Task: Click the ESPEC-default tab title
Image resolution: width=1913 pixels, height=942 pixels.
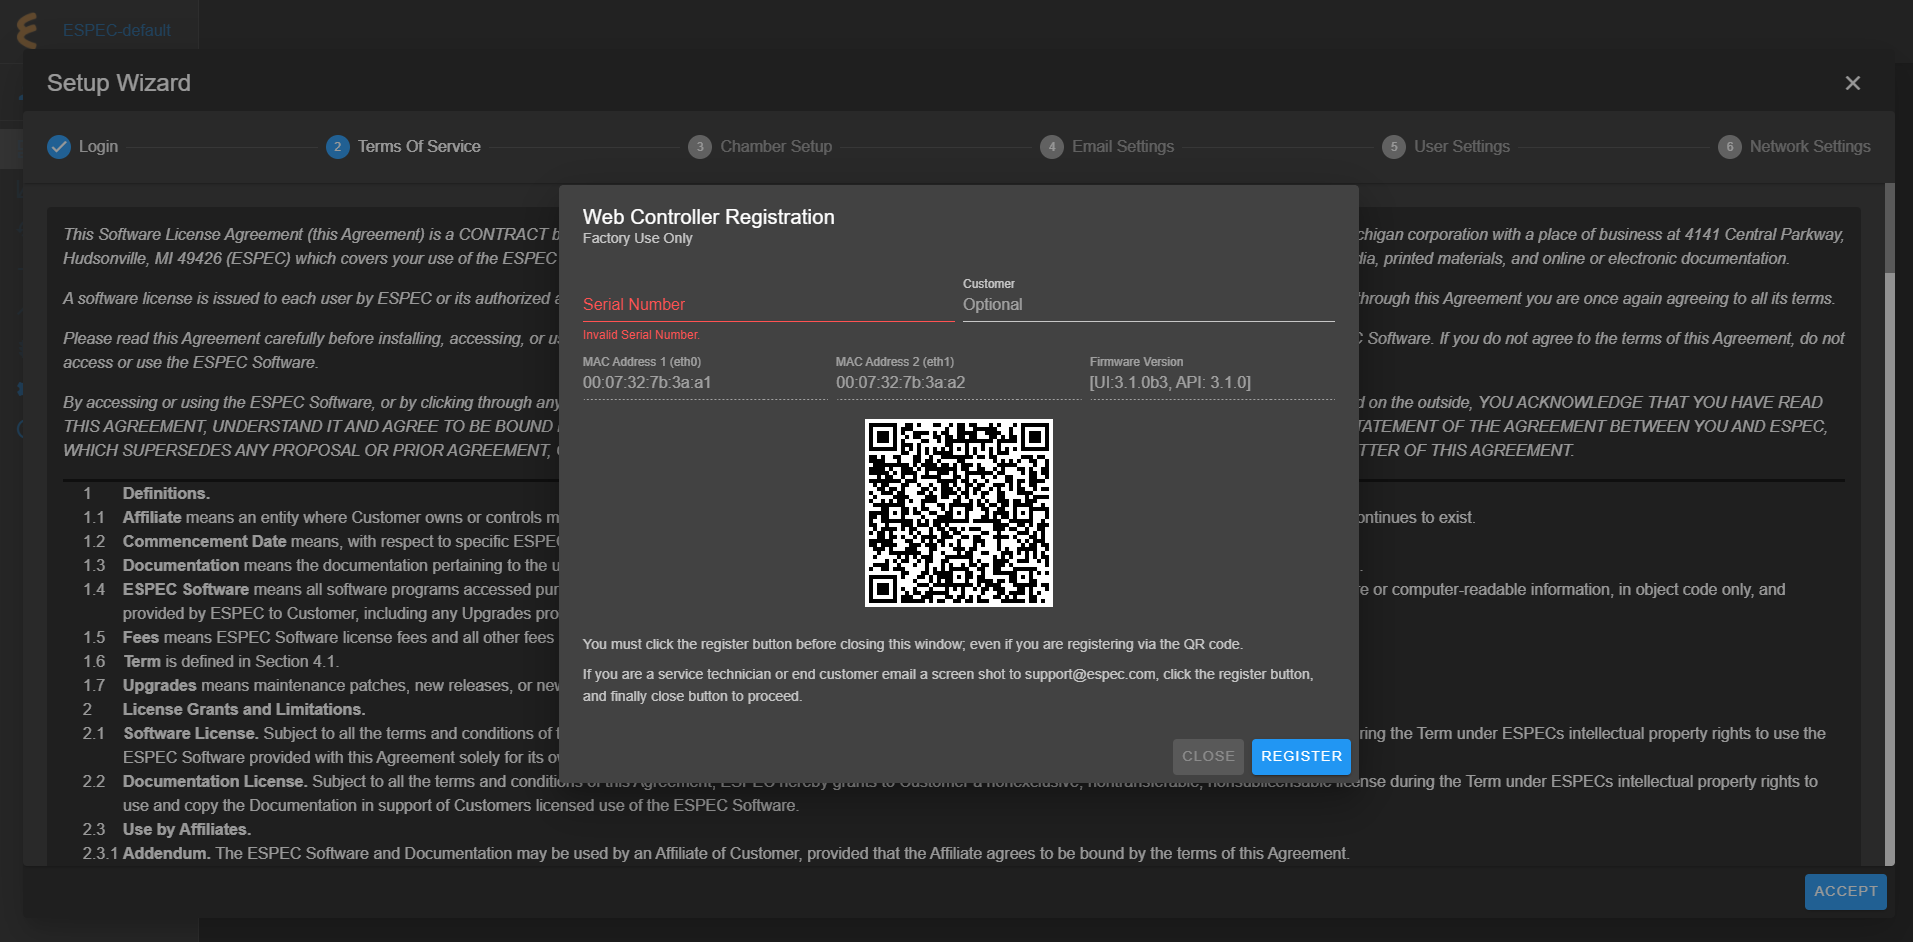Action: [x=117, y=30]
